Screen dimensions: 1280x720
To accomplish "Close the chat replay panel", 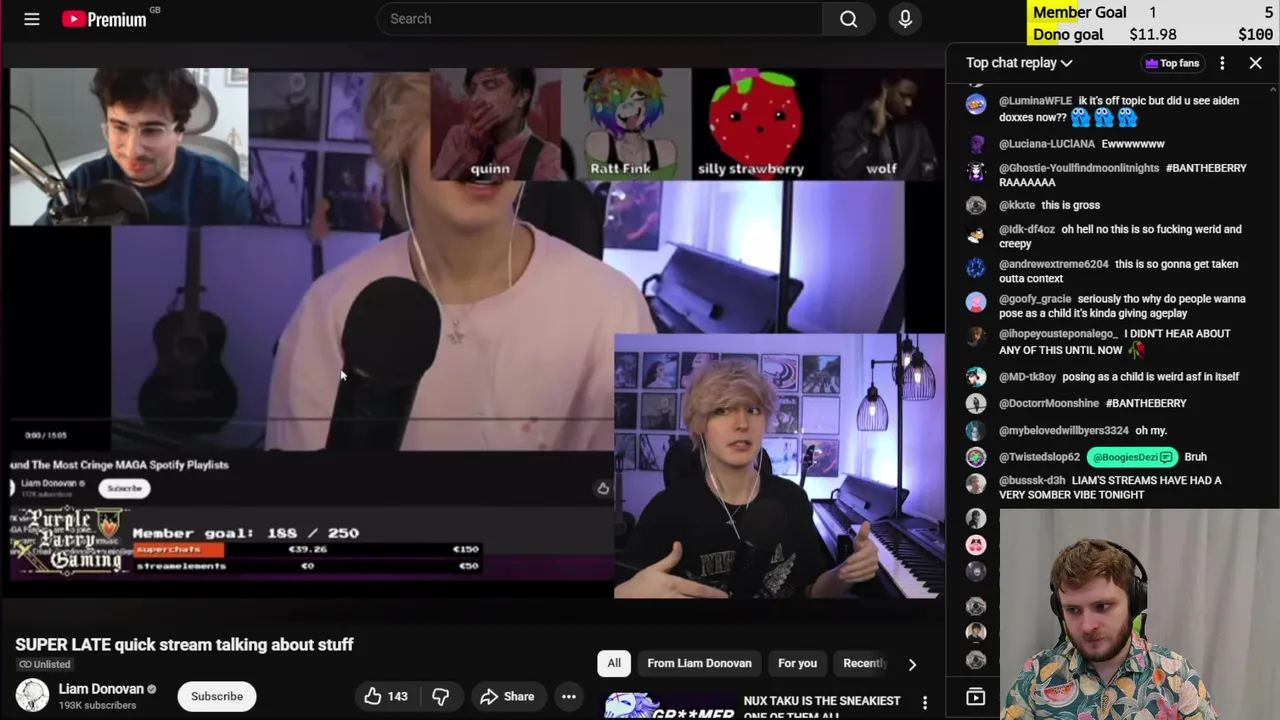I will (1256, 63).
